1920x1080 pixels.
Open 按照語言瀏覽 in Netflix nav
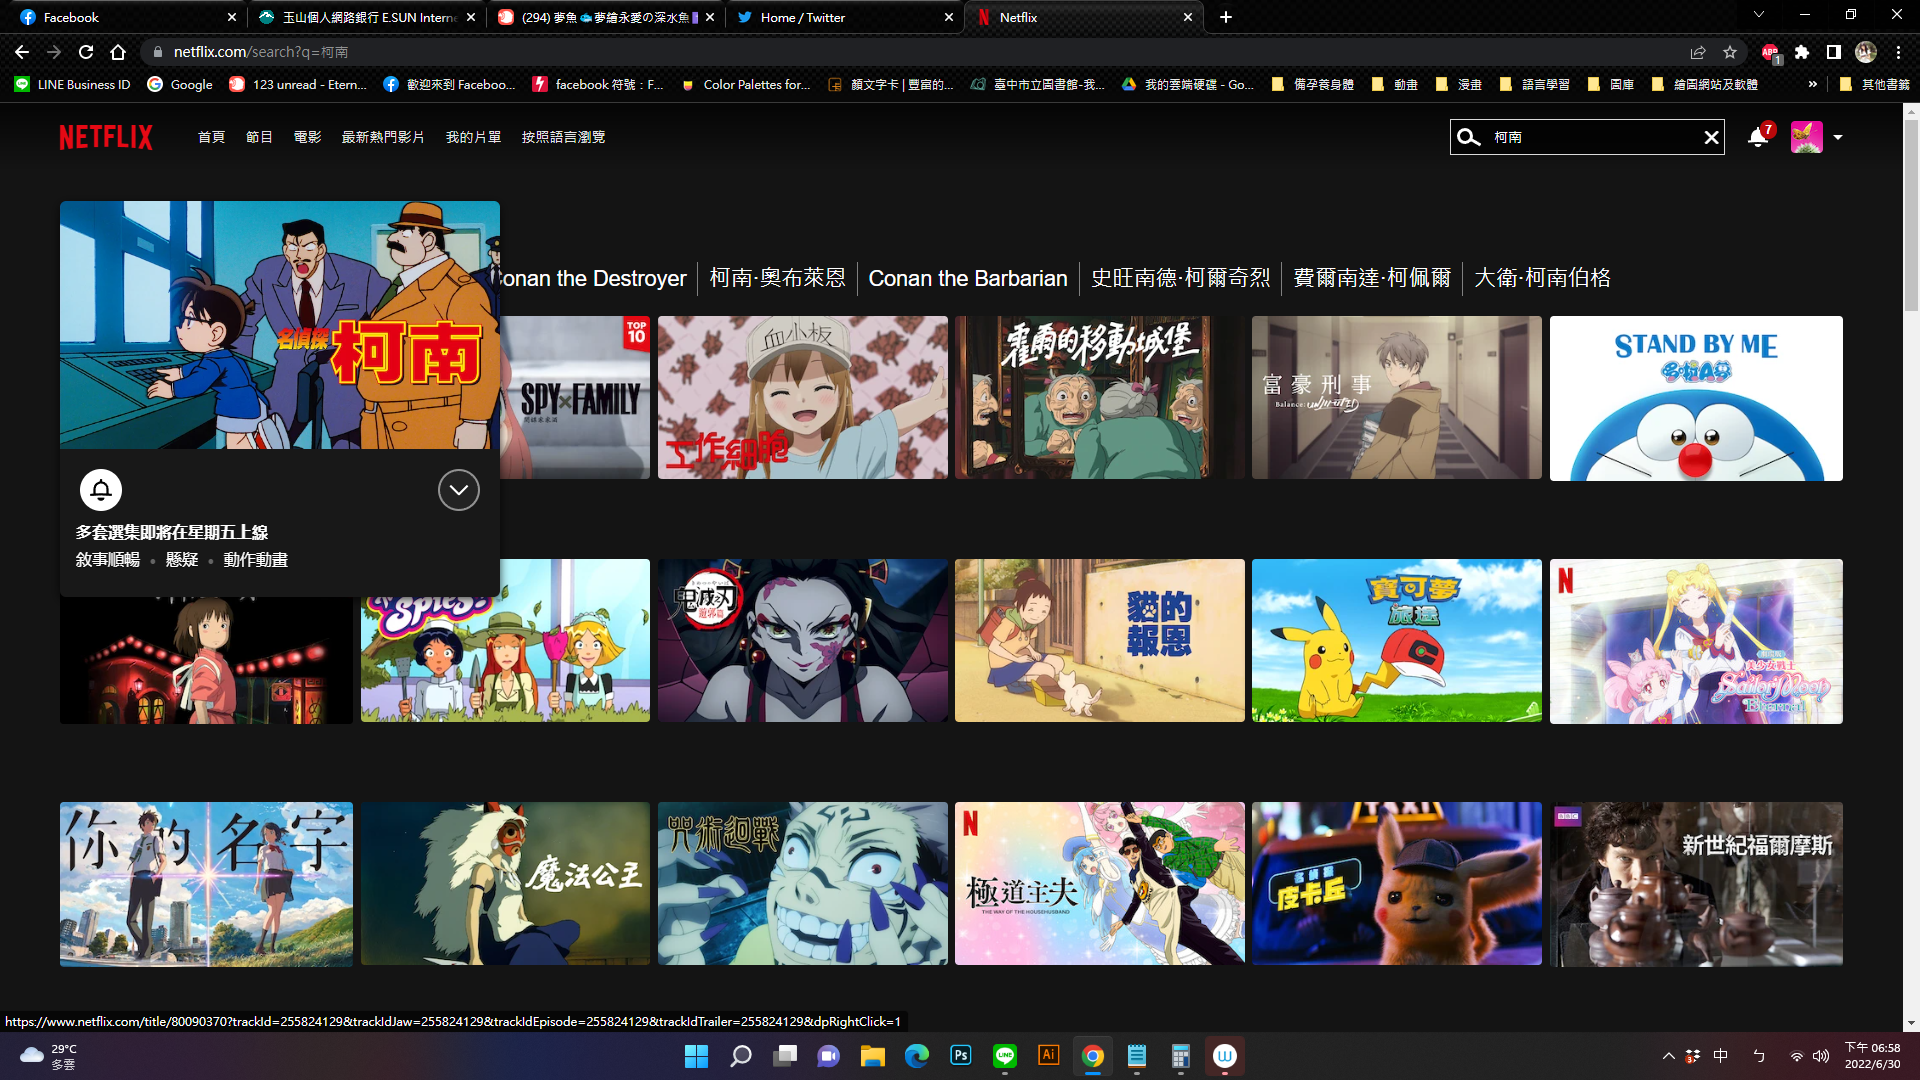(563, 137)
